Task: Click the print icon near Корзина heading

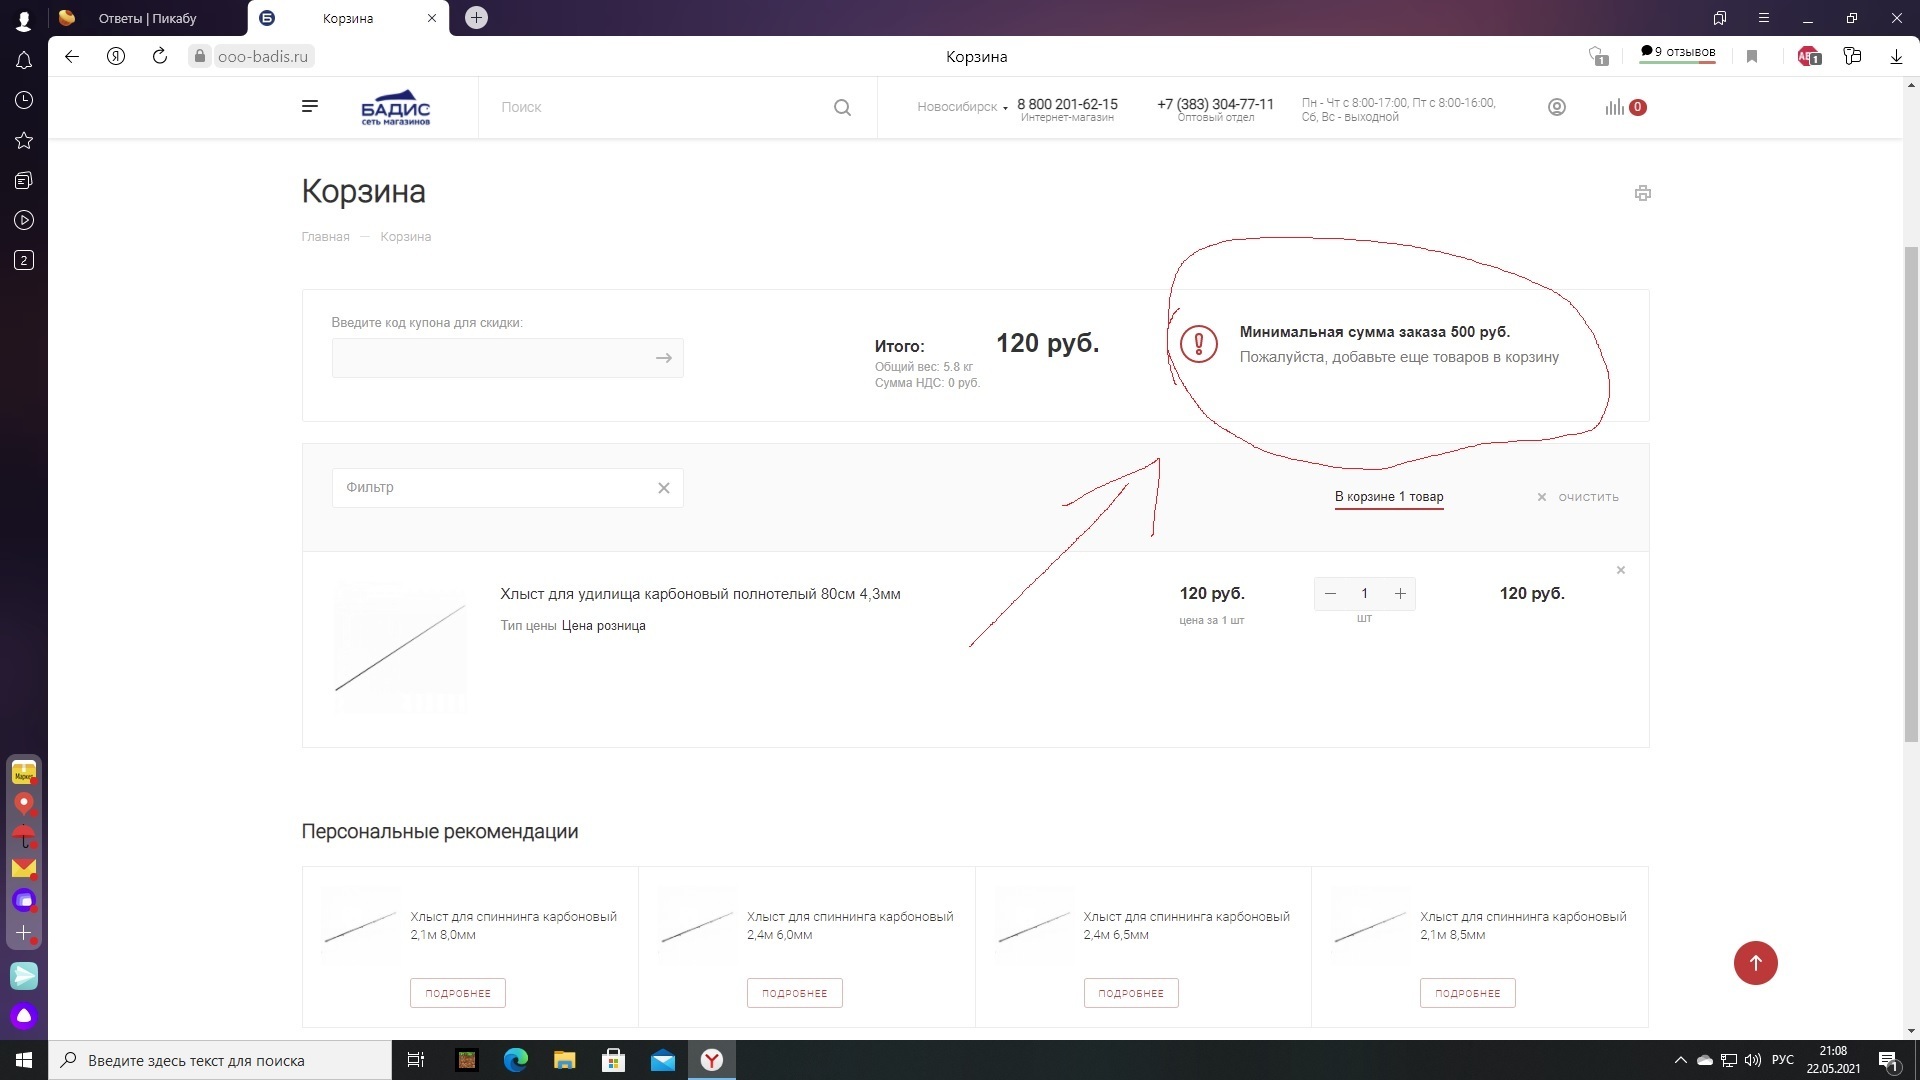Action: pos(1642,193)
